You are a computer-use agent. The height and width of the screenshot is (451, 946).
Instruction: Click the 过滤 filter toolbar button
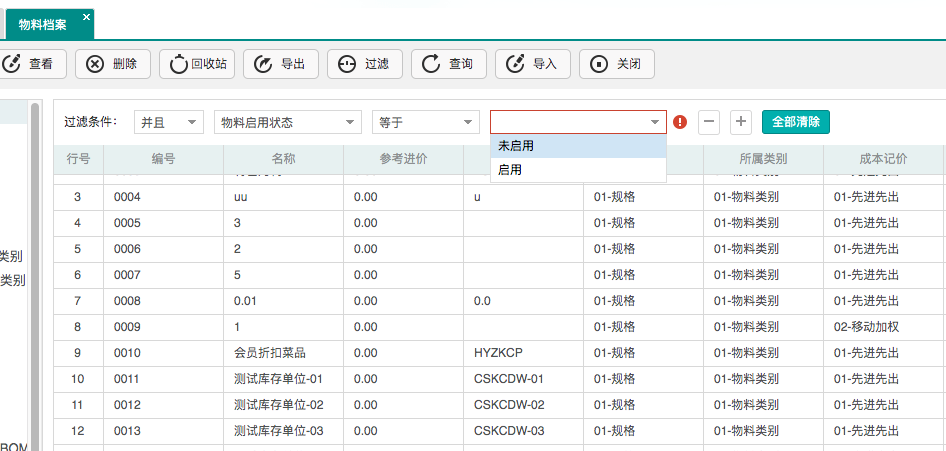(x=365, y=64)
